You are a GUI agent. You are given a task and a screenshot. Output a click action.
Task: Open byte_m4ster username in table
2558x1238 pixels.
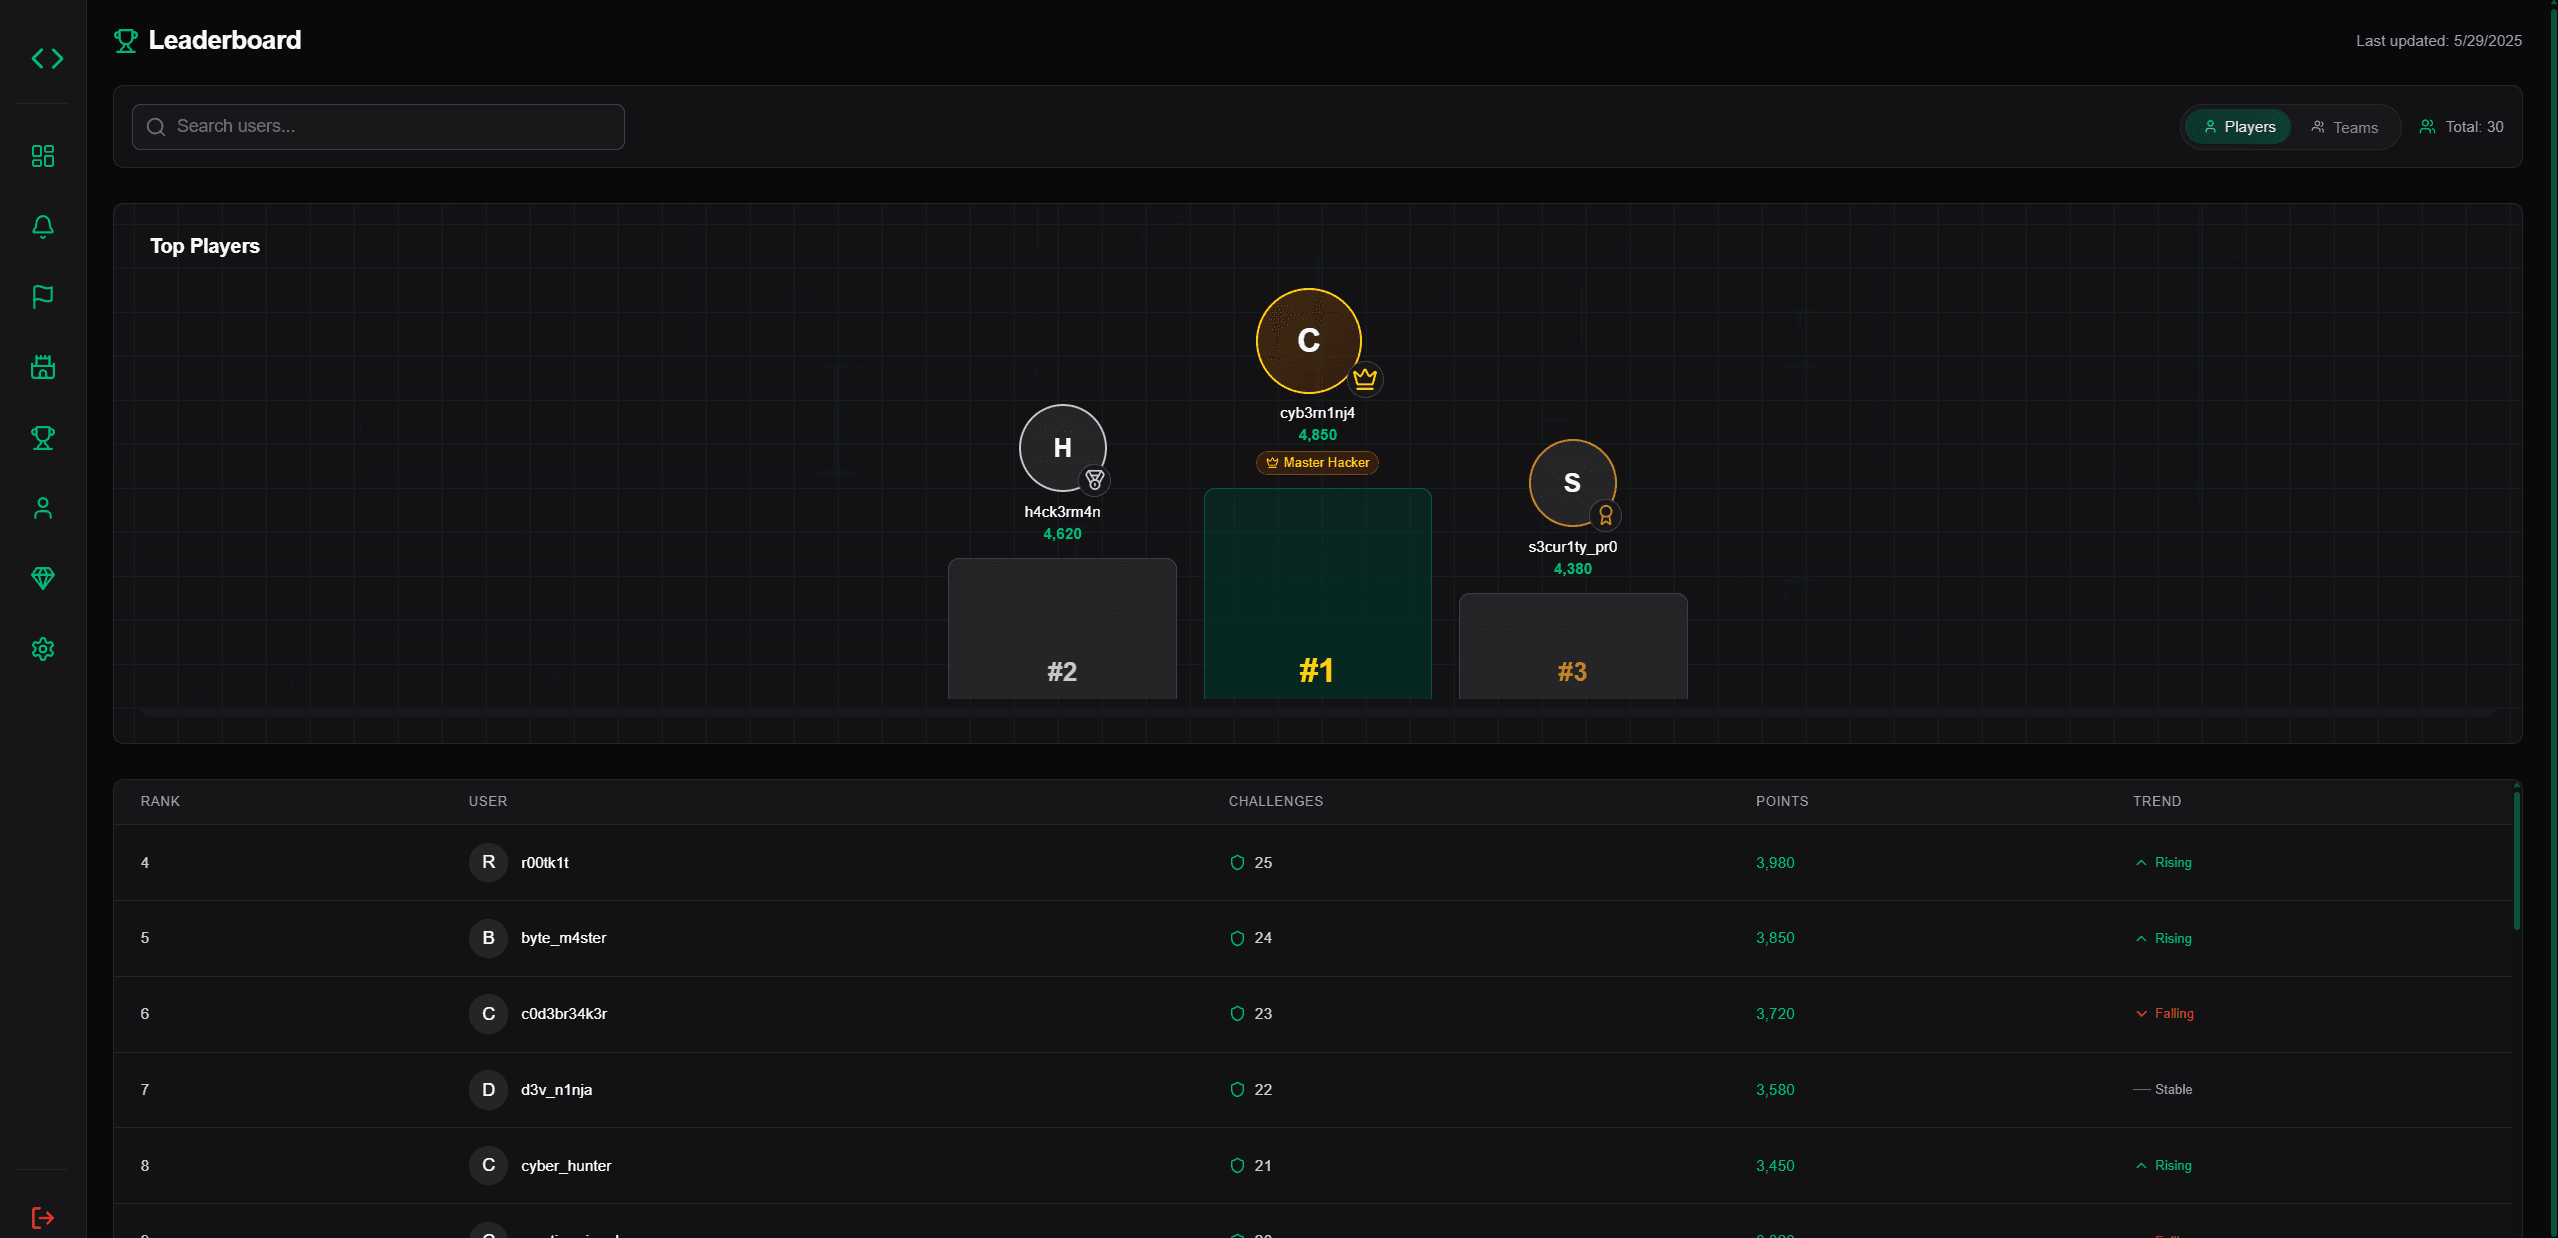point(564,938)
